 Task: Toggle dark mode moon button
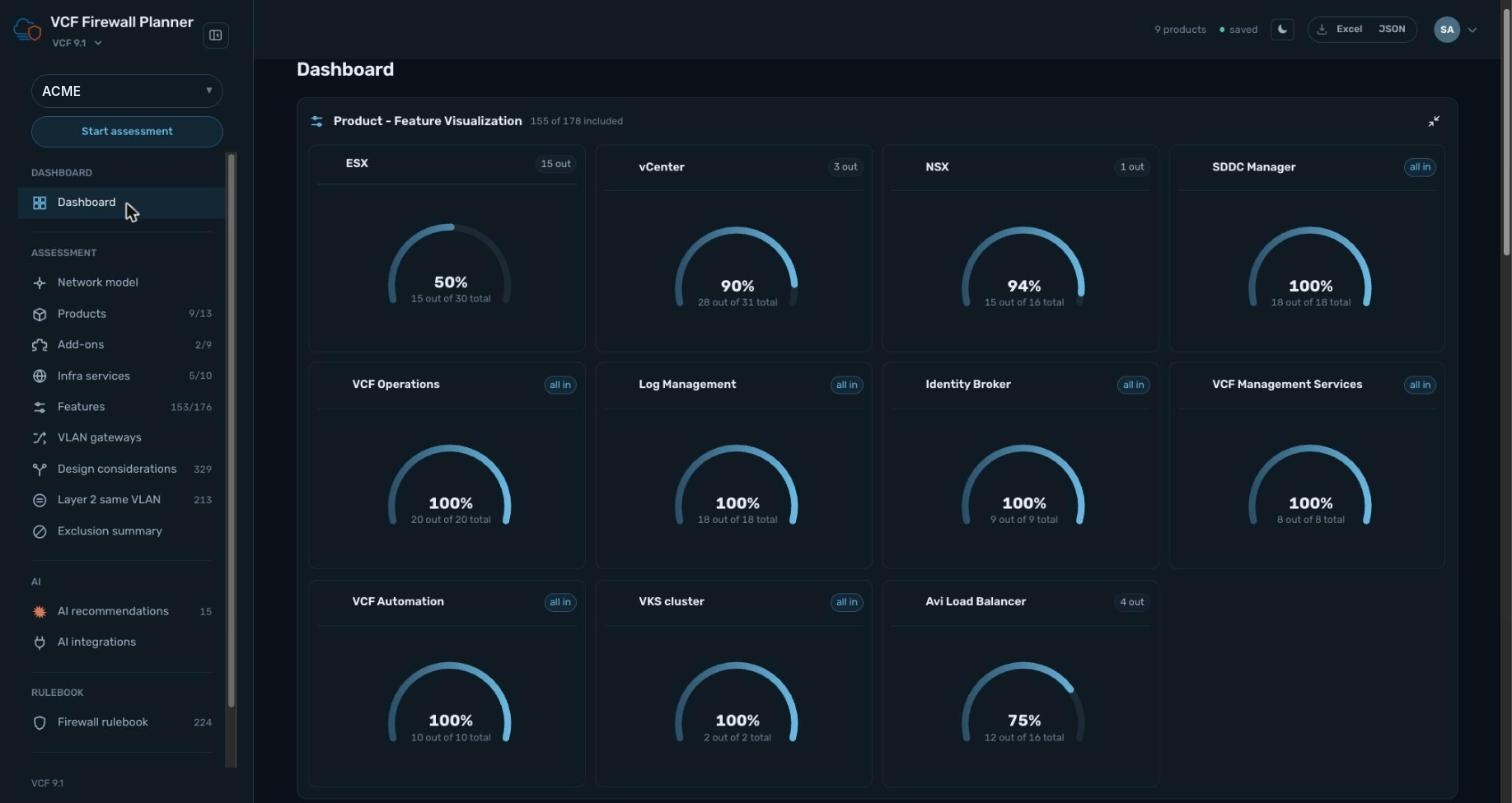pos(1282,29)
